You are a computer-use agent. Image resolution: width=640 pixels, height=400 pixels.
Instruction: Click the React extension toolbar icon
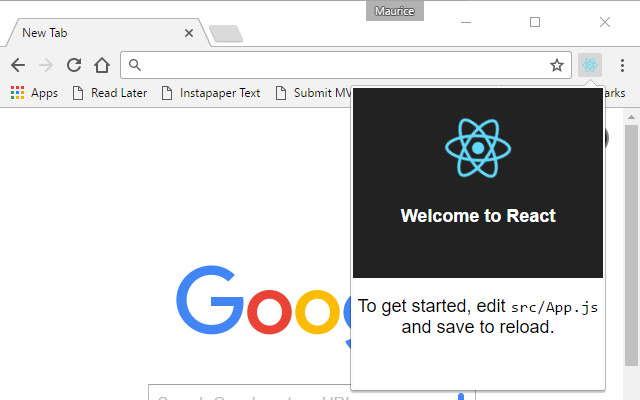click(590, 65)
